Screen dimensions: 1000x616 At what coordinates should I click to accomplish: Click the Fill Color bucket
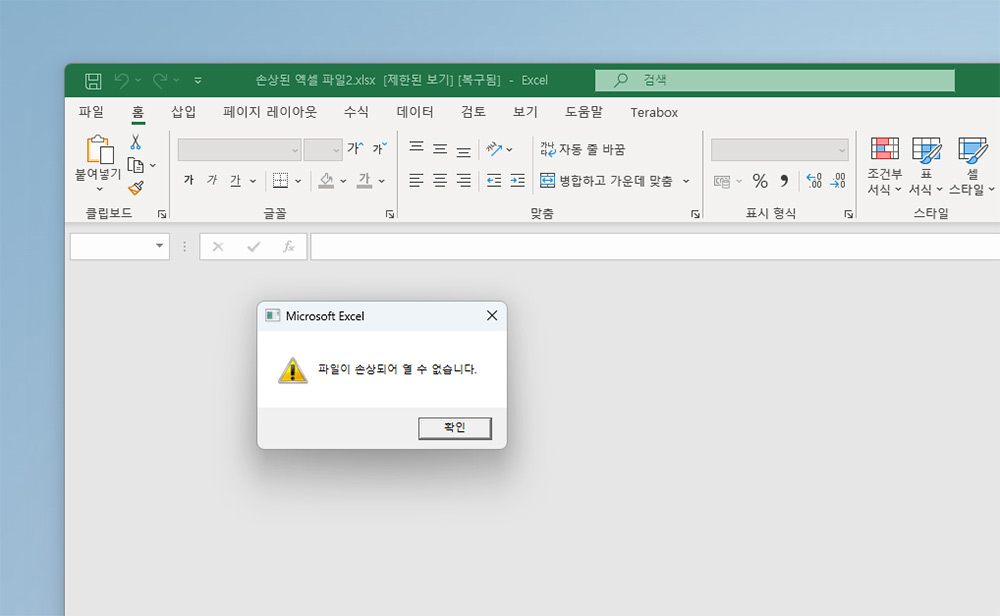(326, 180)
